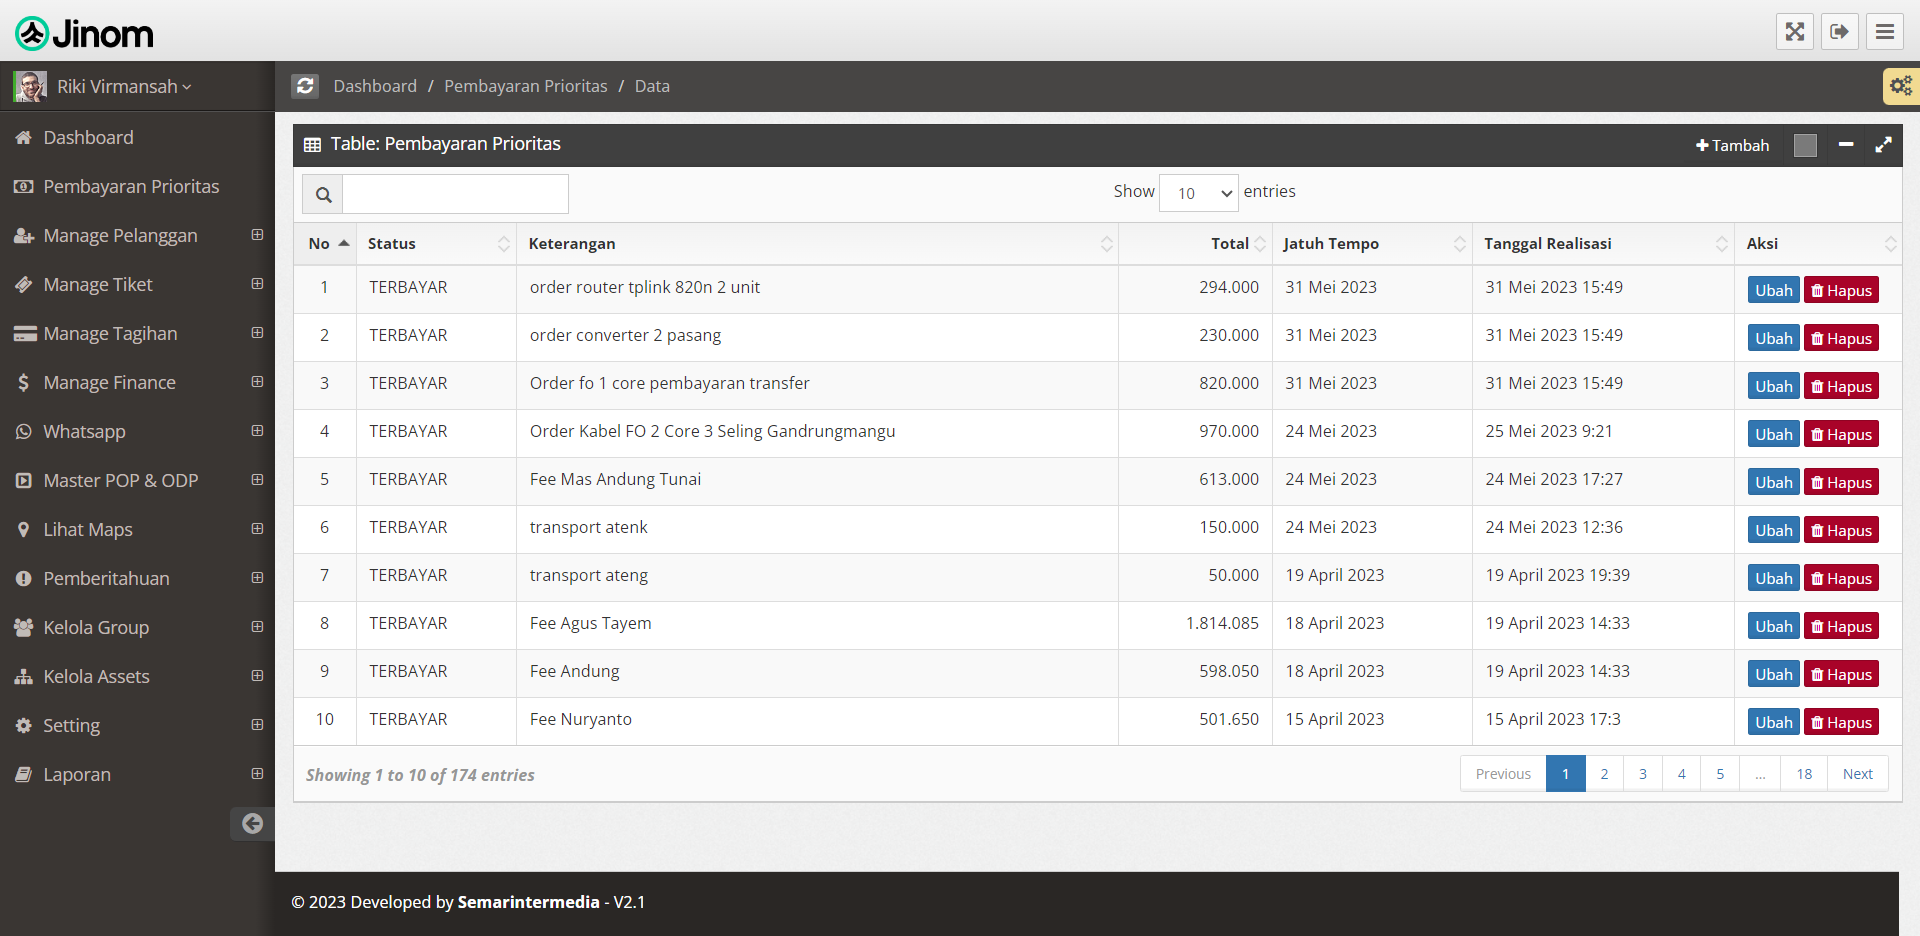Click the Kelola Assets sitemap icon
1920x936 pixels.
[23, 677]
